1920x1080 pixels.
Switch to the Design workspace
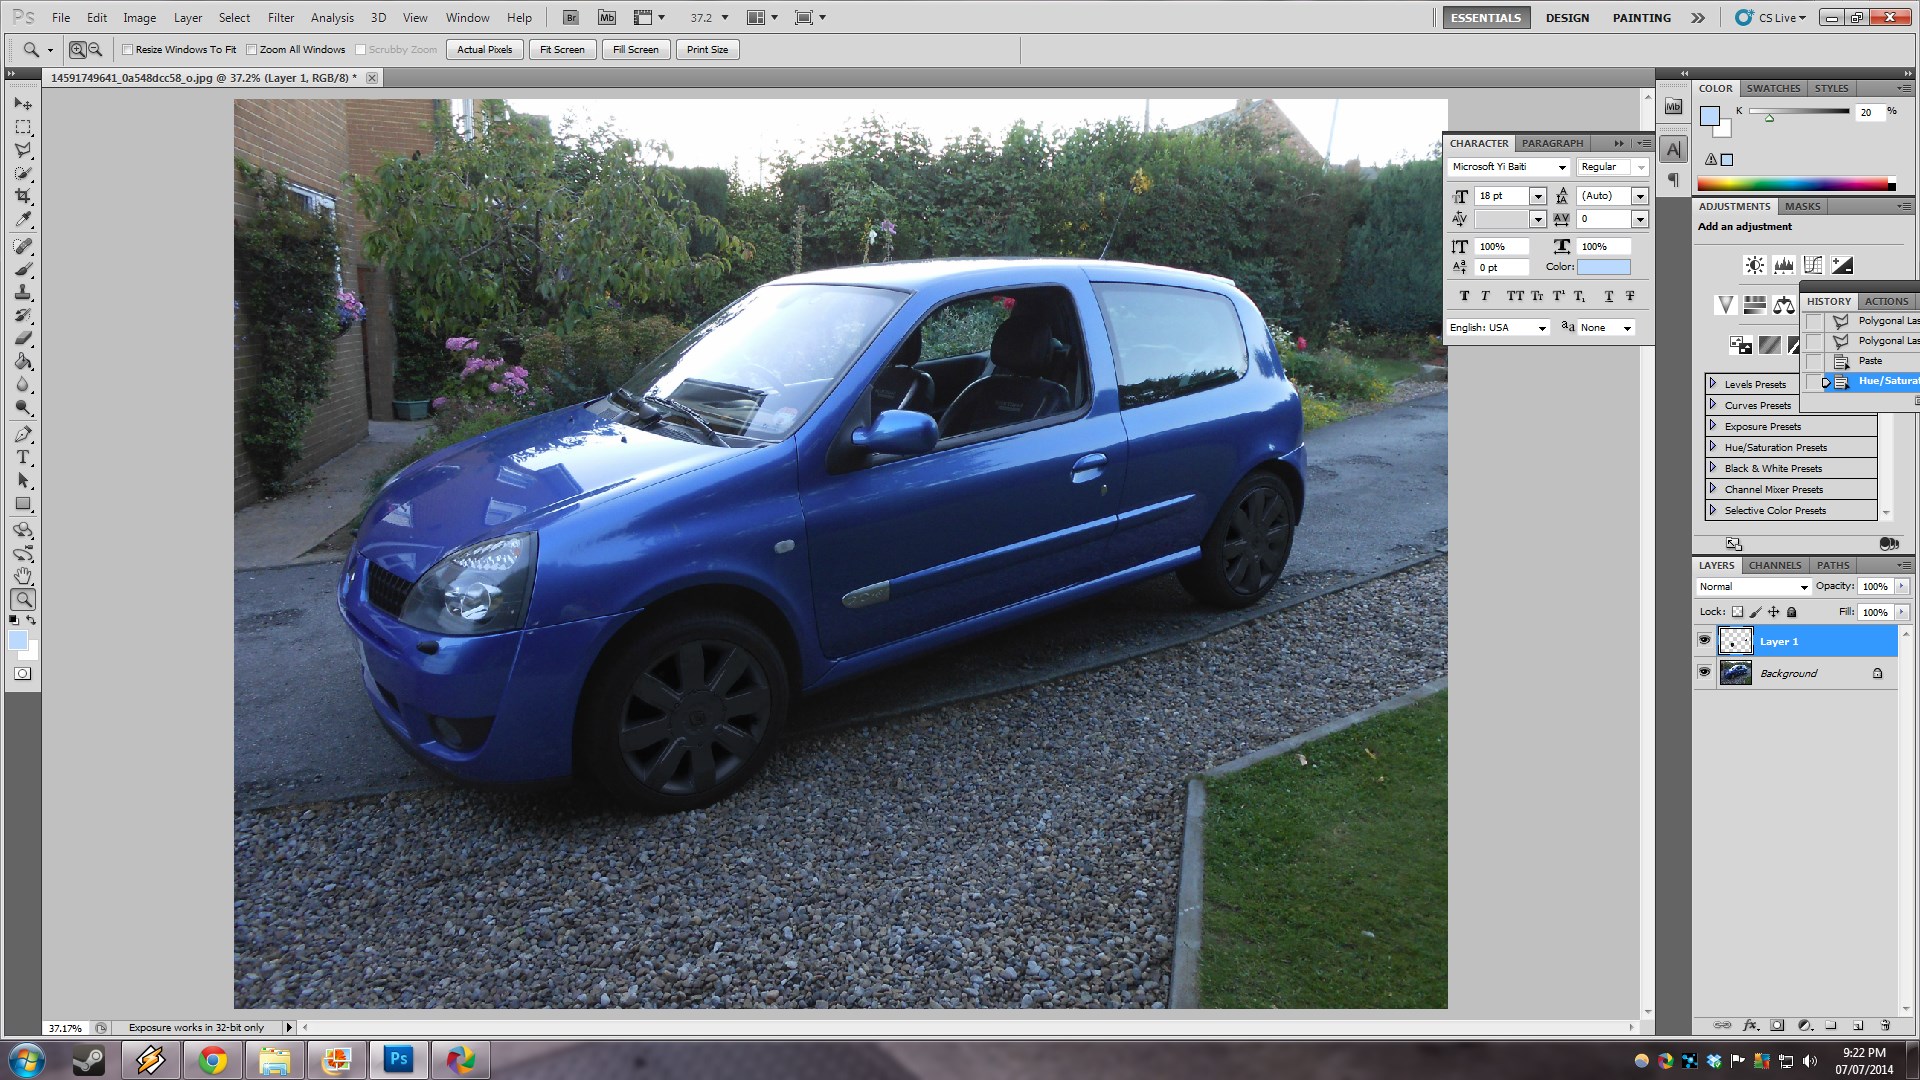(1567, 18)
